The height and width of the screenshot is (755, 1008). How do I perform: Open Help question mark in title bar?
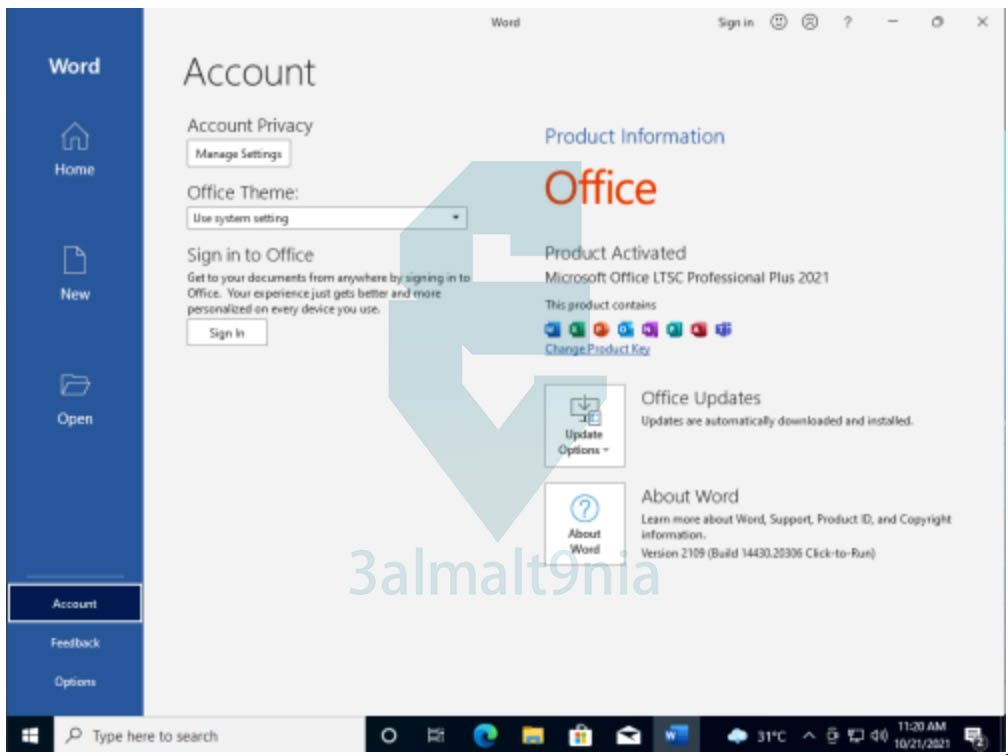tap(847, 23)
